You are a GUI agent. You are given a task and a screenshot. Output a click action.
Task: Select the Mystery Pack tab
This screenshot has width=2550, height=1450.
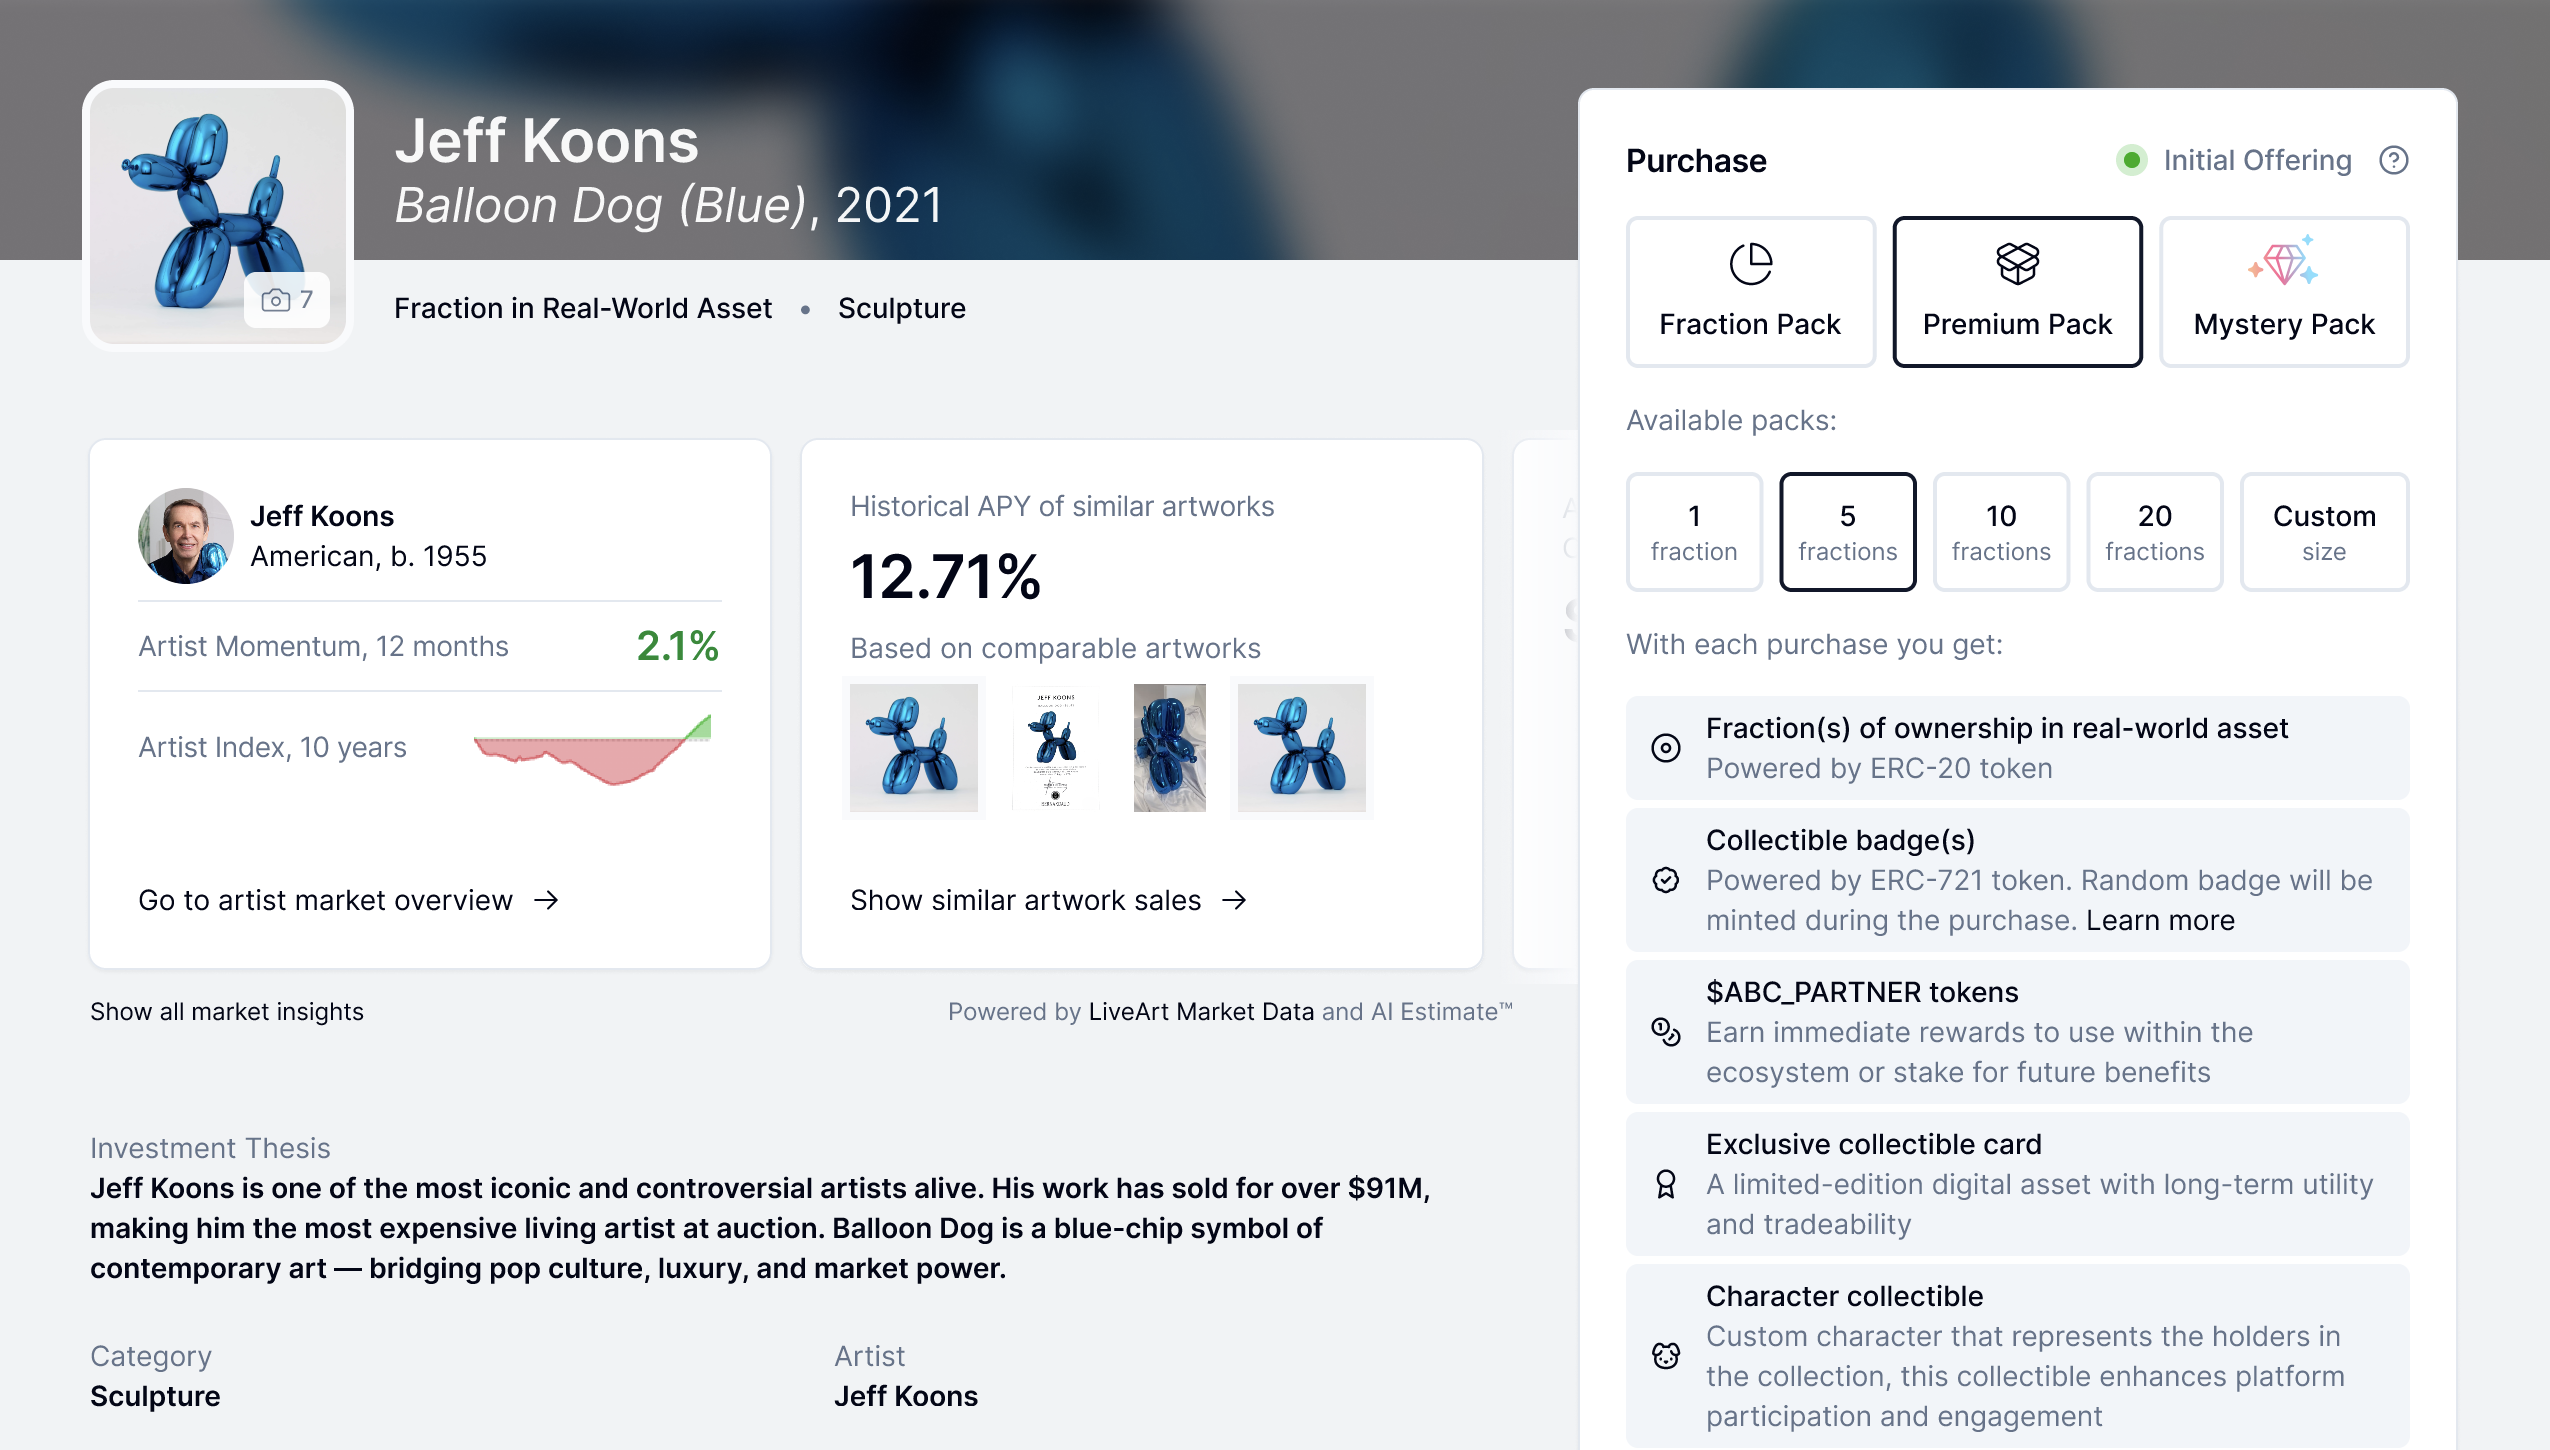[2284, 292]
